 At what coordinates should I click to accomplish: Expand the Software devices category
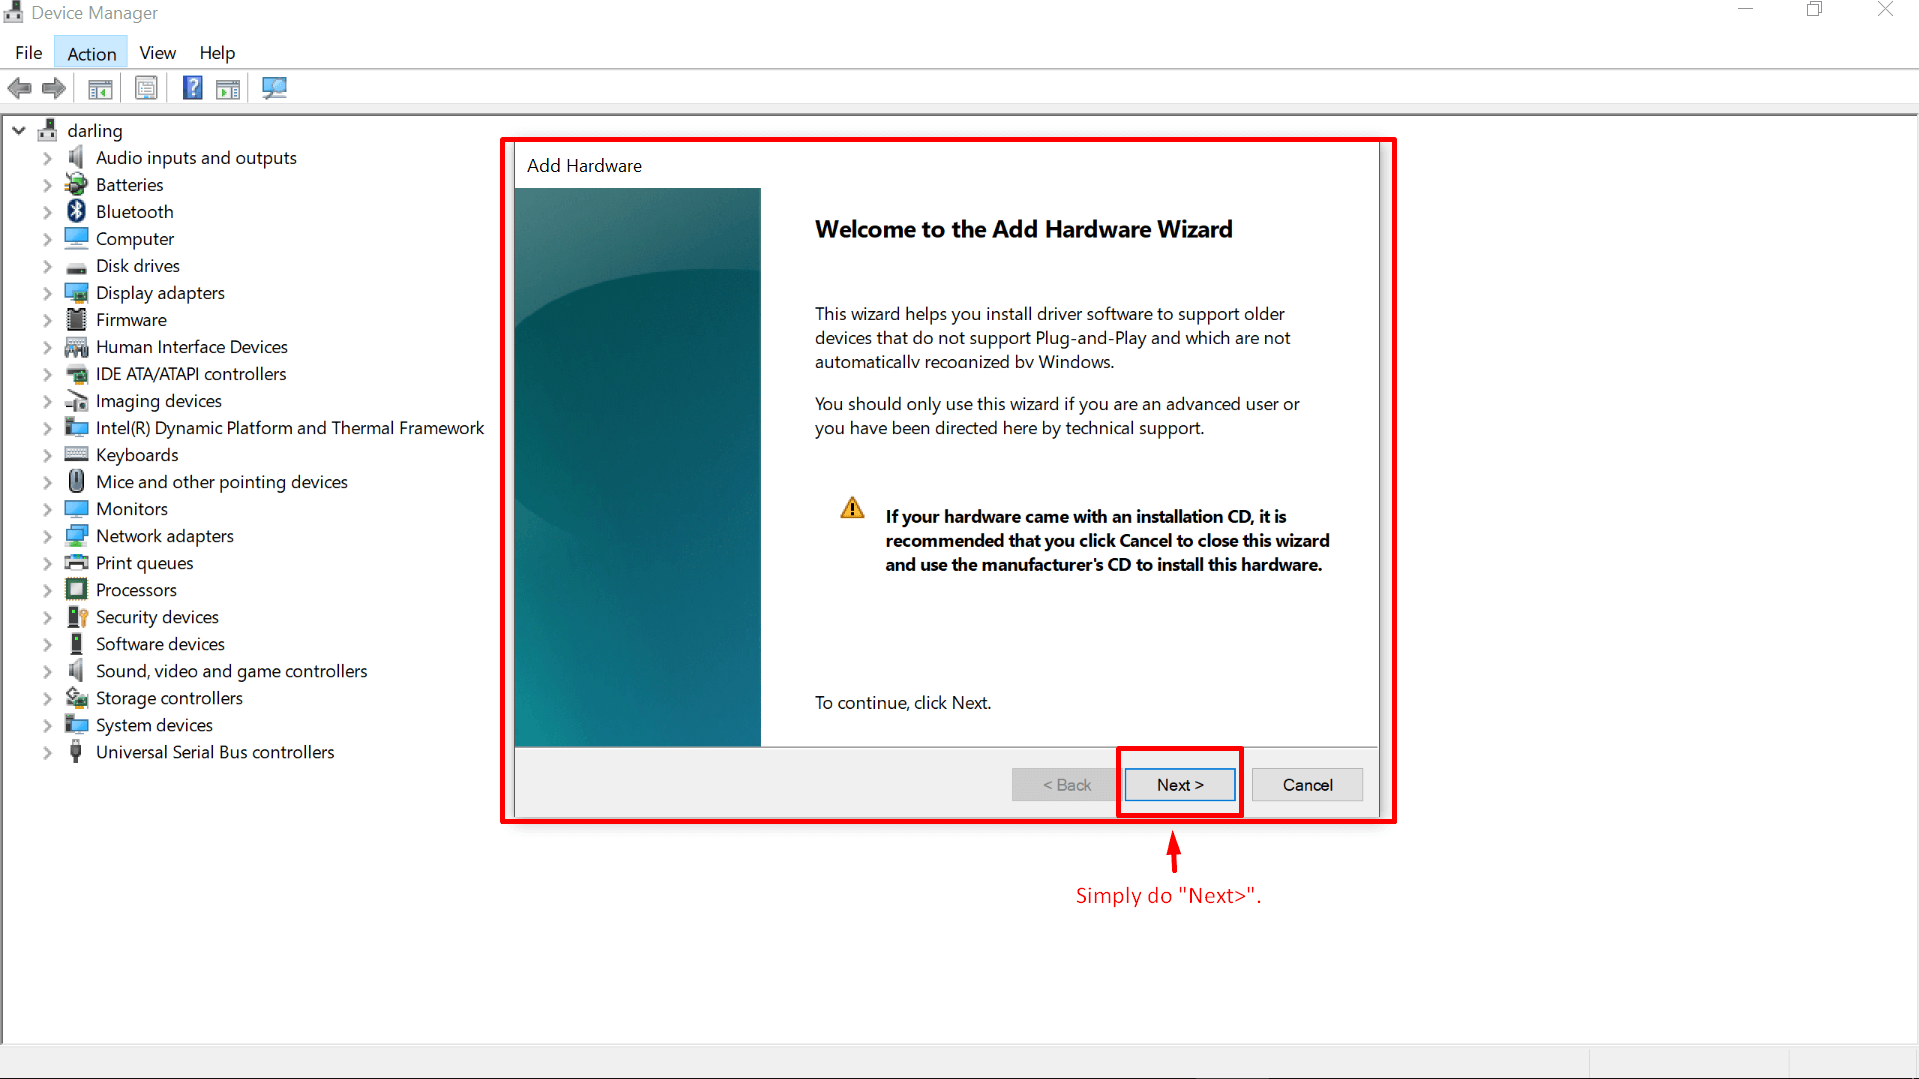[x=47, y=644]
